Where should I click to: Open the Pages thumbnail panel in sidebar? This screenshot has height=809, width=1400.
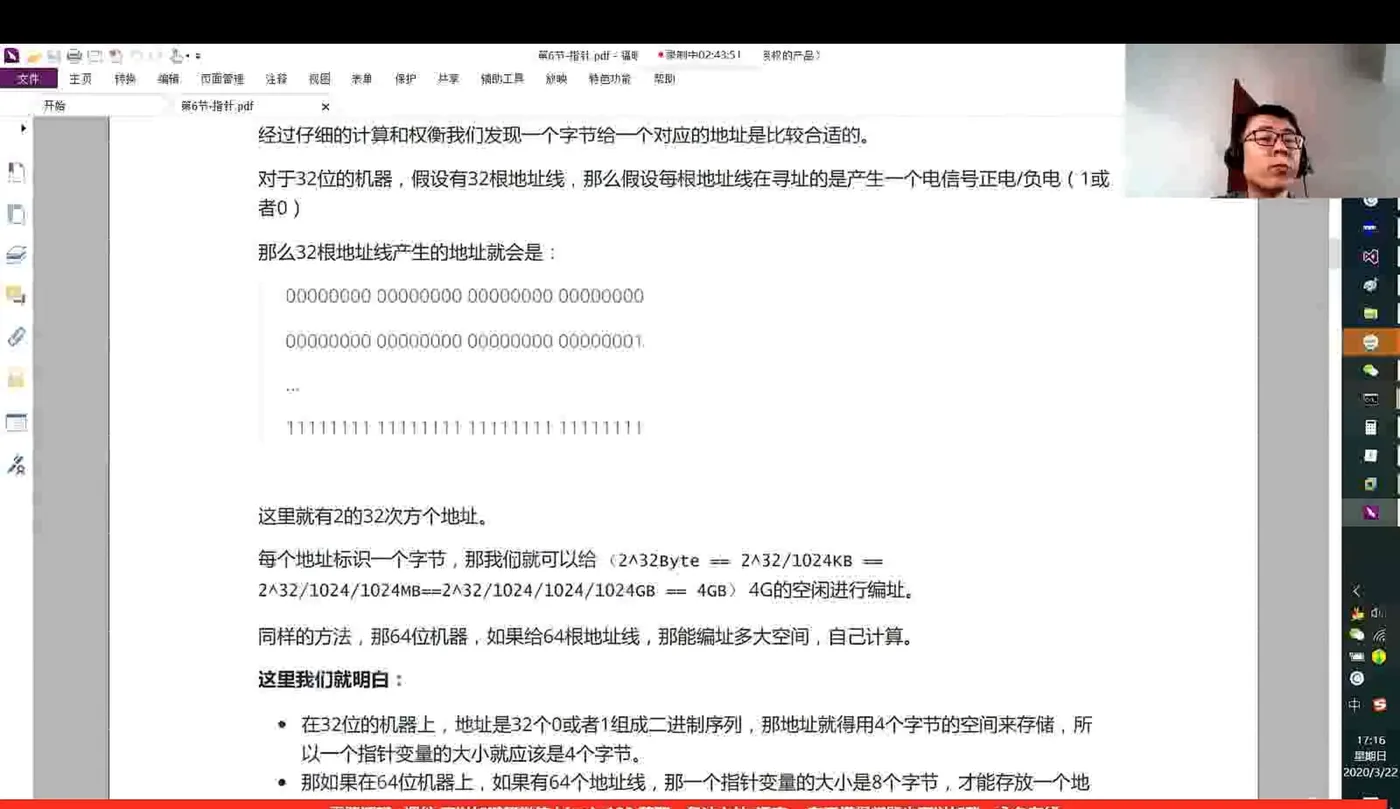(16, 214)
